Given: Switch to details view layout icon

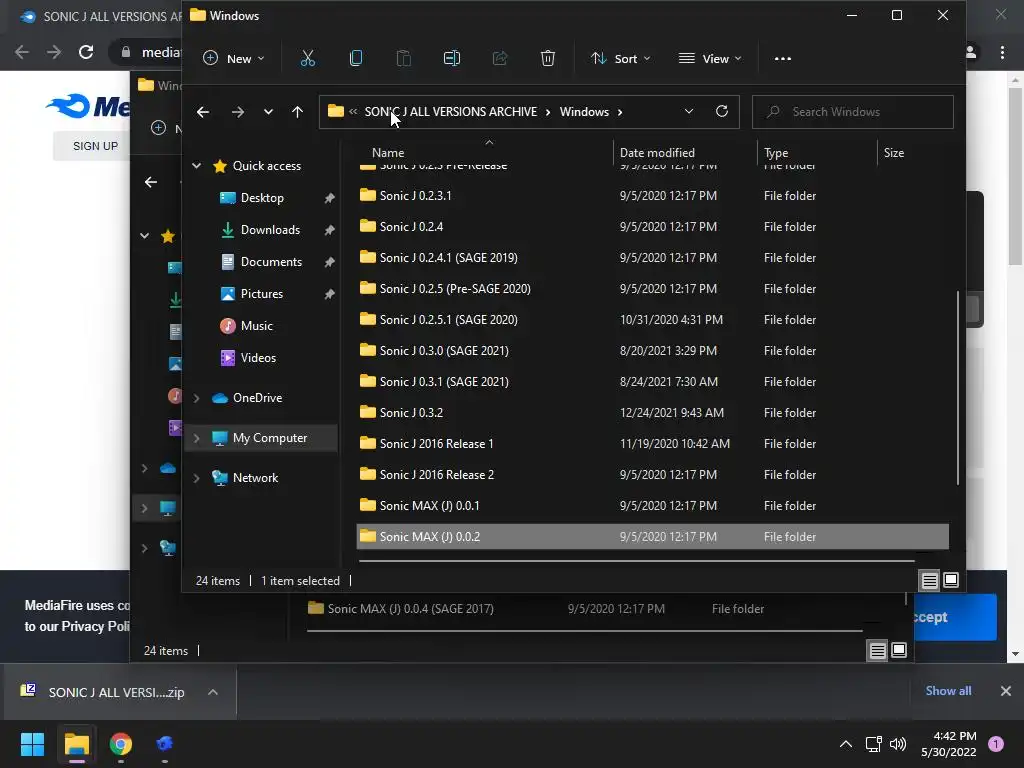Looking at the screenshot, I should [929, 580].
